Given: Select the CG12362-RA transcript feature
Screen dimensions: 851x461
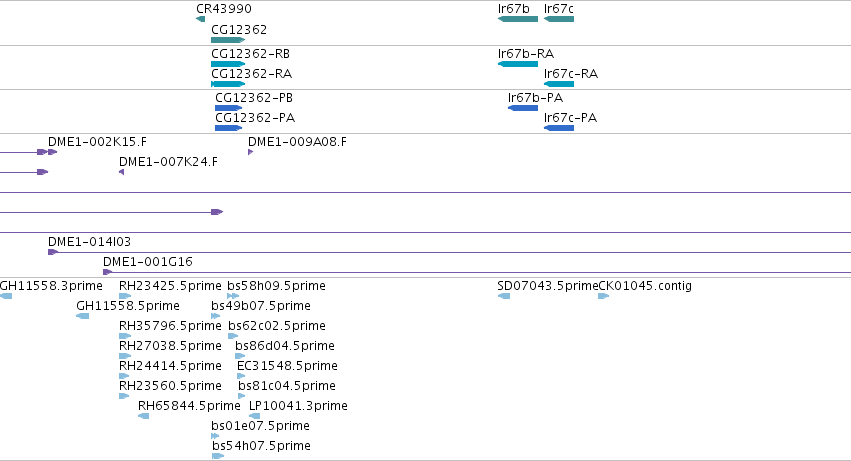Looking at the screenshot, I should tap(228, 84).
